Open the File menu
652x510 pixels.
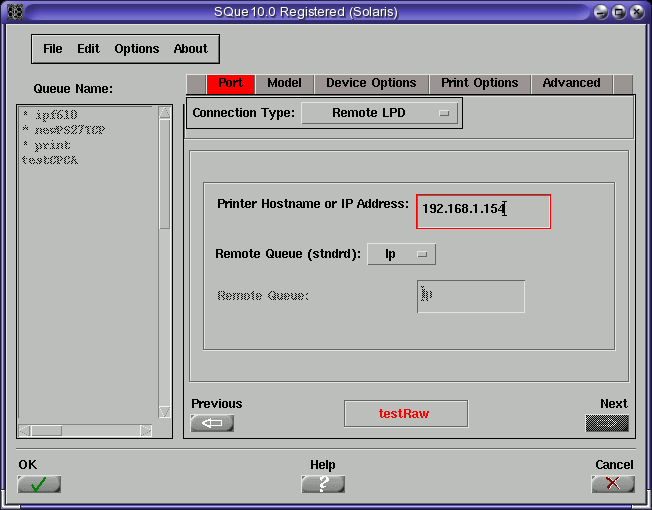click(x=52, y=48)
